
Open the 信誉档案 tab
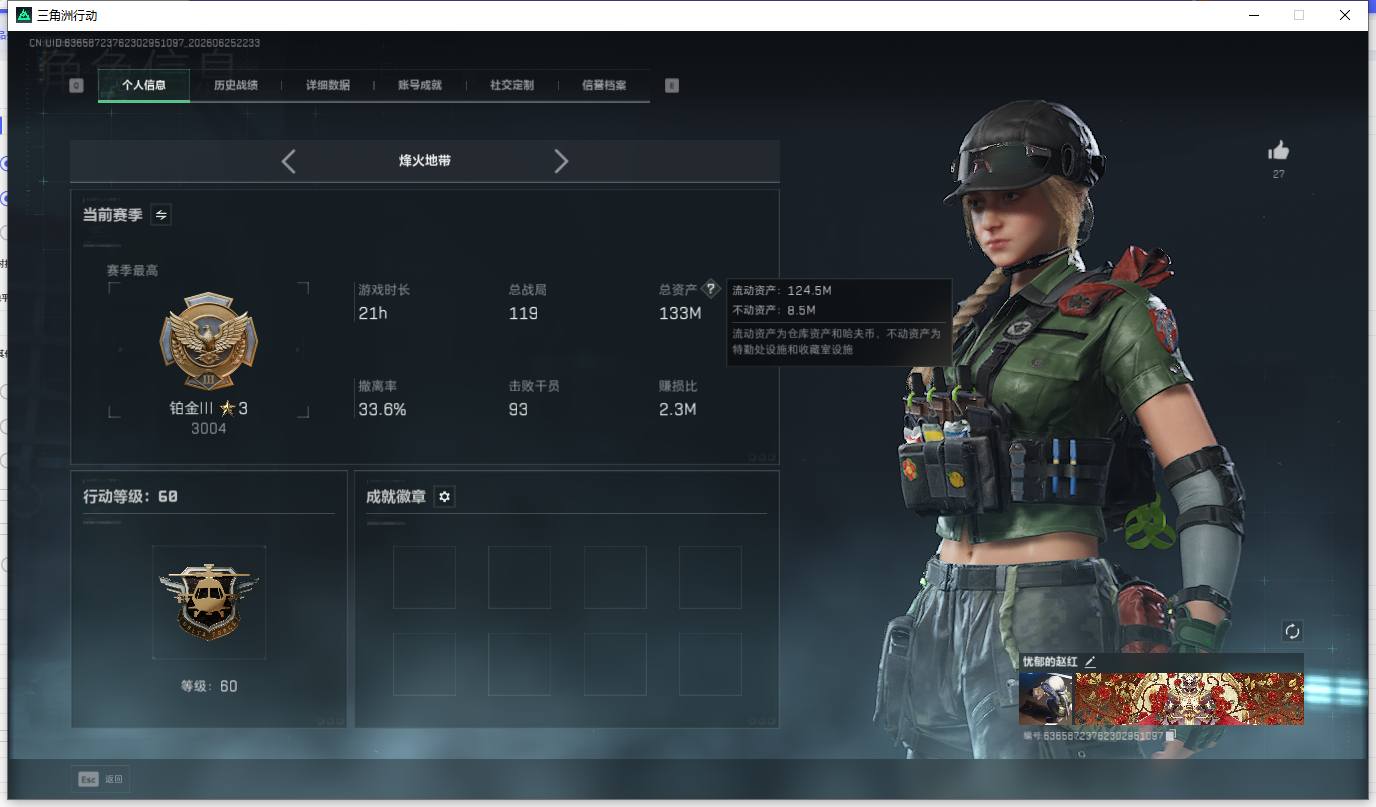click(x=604, y=85)
